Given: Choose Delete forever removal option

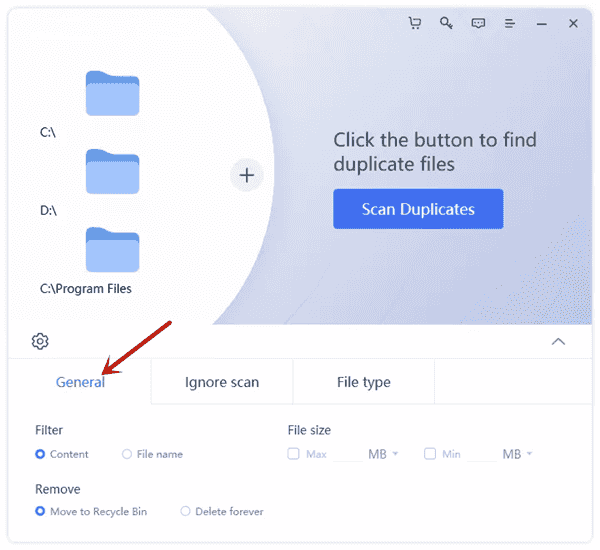Looking at the screenshot, I should point(186,511).
